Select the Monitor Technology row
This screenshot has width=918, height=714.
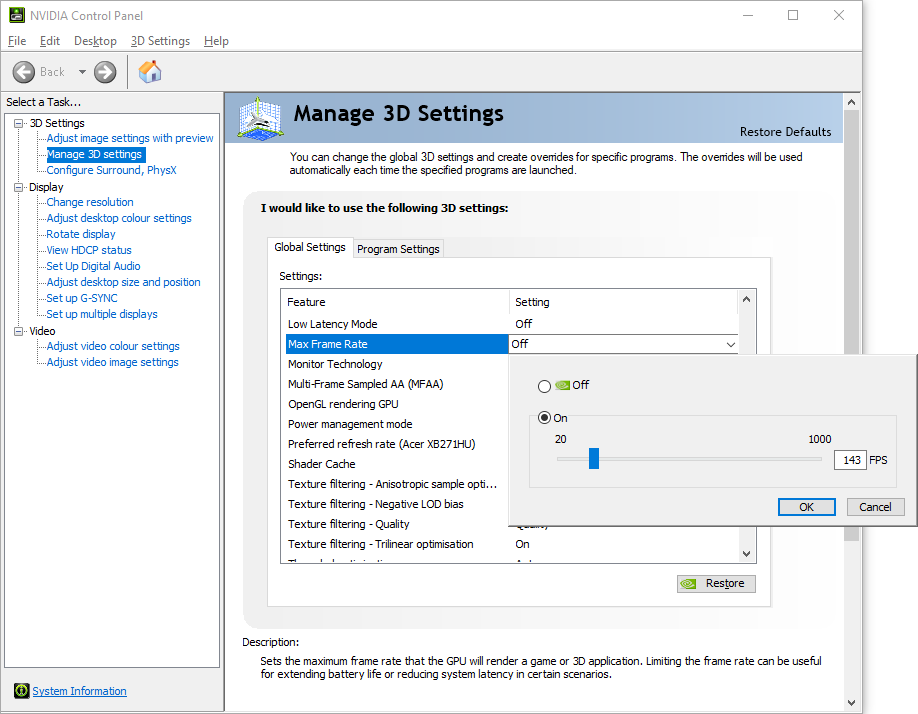click(398, 364)
